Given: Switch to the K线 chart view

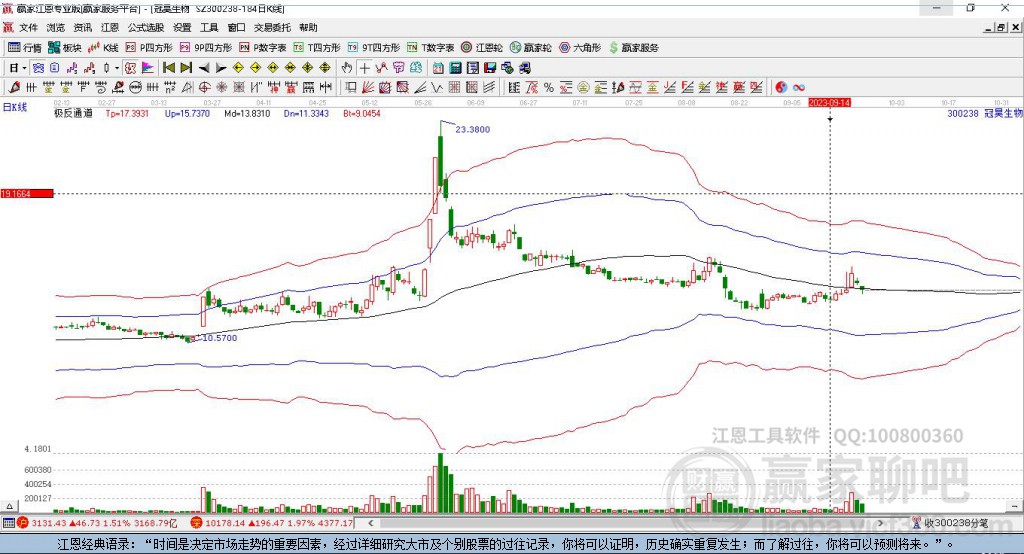Looking at the screenshot, I should (103, 48).
